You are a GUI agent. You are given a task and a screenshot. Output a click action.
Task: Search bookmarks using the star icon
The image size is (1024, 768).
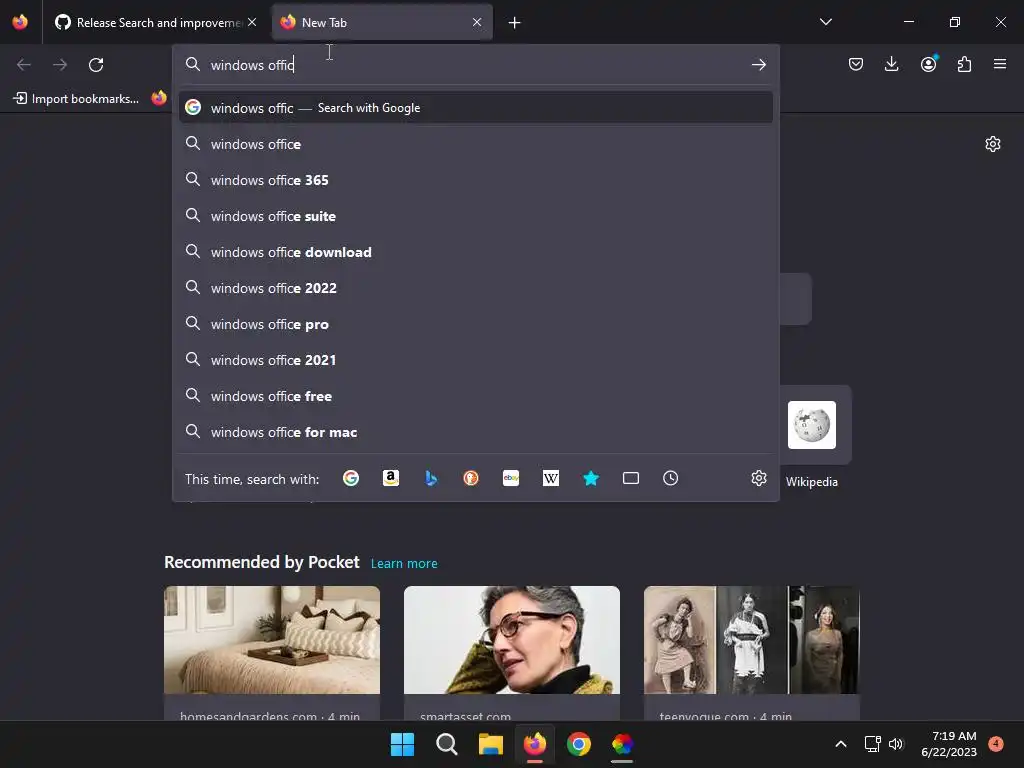[x=591, y=479]
